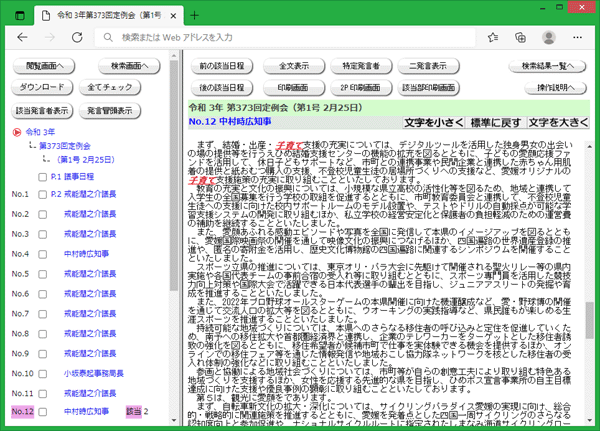
Task: Select the 令和 3年第373回定例会 browser tab
Action: click(109, 15)
